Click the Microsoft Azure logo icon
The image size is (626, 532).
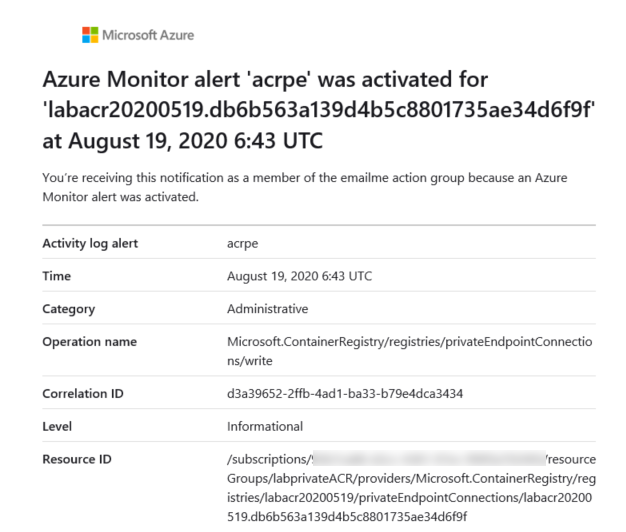[x=90, y=35]
